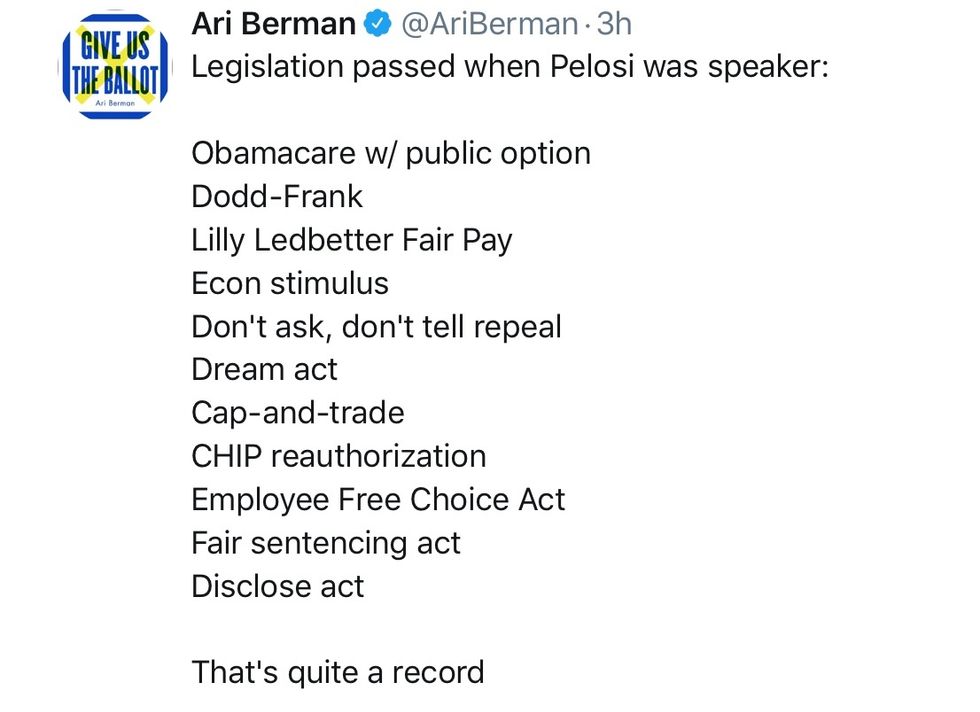The width and height of the screenshot is (980, 712).
Task: Click the 'Econ stimulus' text line
Action: pyautogui.click(x=290, y=283)
